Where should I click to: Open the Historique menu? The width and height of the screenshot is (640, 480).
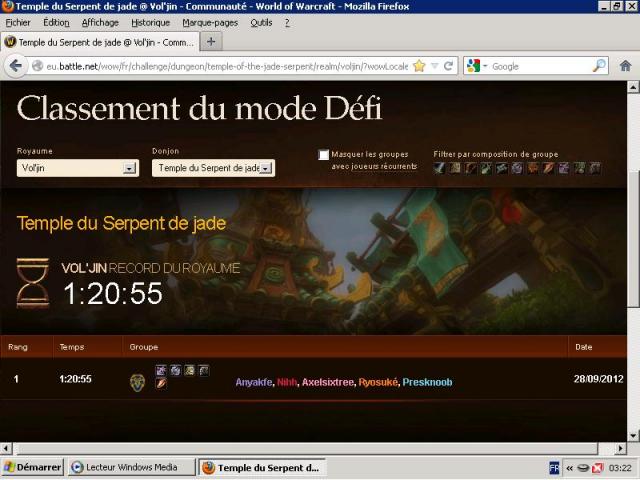(x=151, y=23)
